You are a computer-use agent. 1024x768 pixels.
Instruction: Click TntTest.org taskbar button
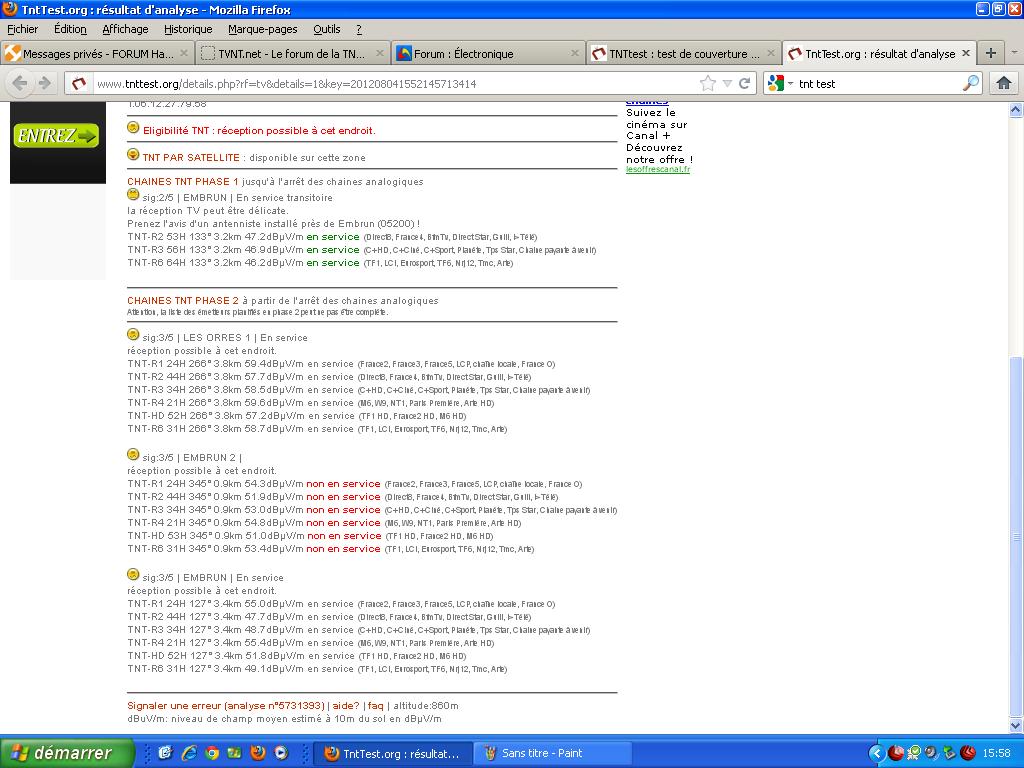(392, 753)
